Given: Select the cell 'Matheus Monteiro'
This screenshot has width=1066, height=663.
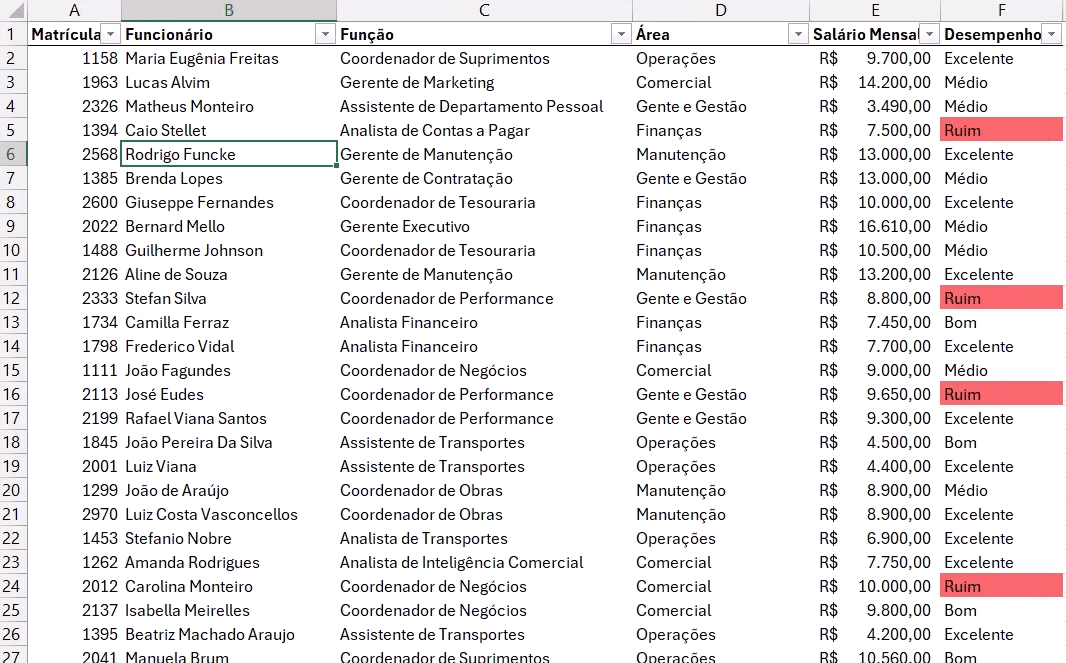Looking at the screenshot, I should pyautogui.click(x=229, y=106).
